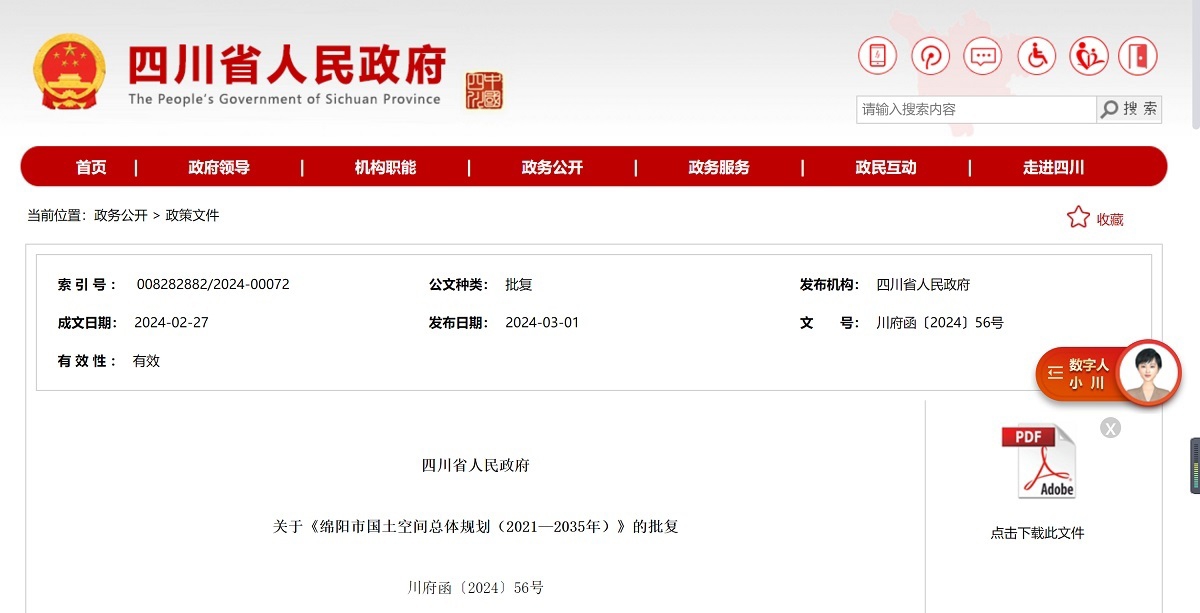Image resolution: width=1200 pixels, height=613 pixels.
Task: Close the digital assistant with X button
Action: tap(1110, 428)
